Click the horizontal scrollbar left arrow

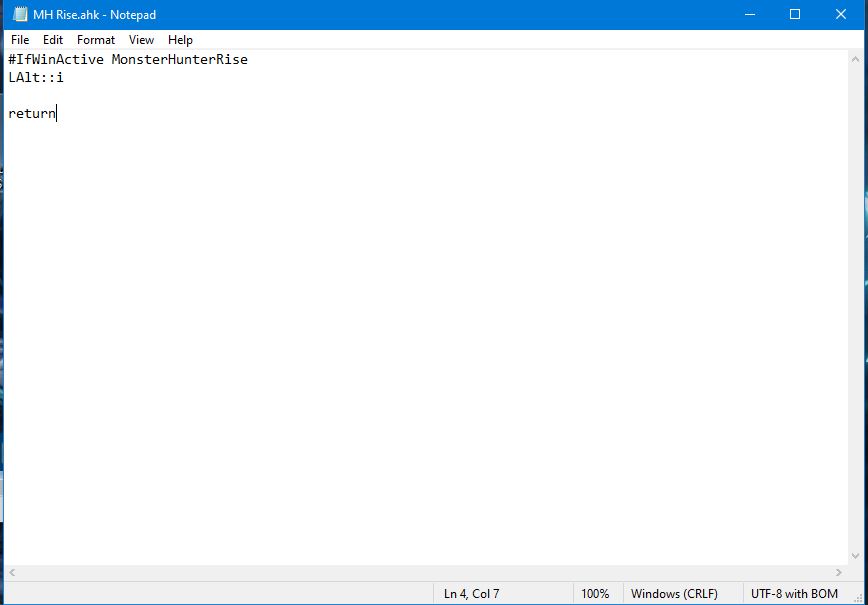point(12,572)
